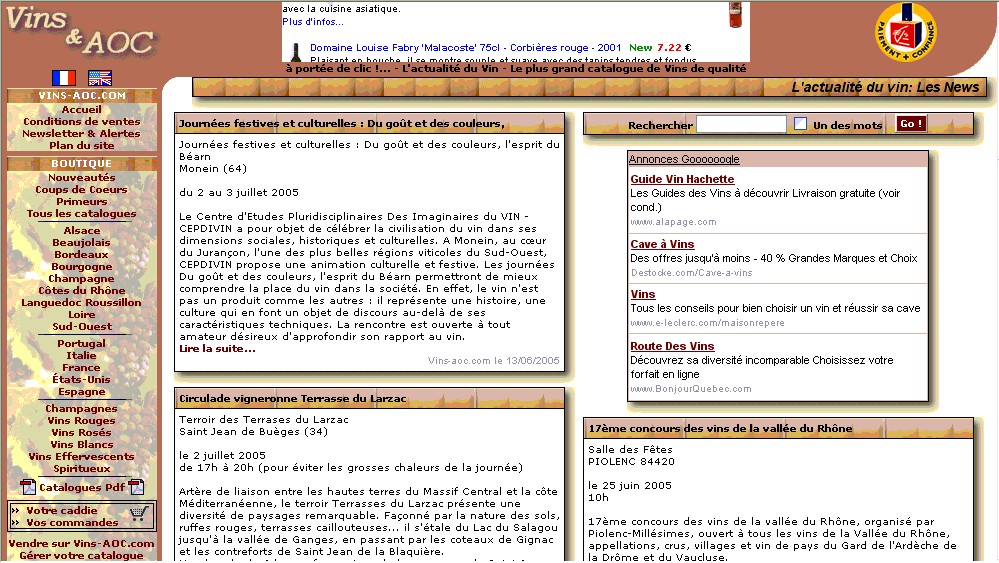Open www.alapage.com ad URL
Screen dimensions: 999x563
[673, 222]
